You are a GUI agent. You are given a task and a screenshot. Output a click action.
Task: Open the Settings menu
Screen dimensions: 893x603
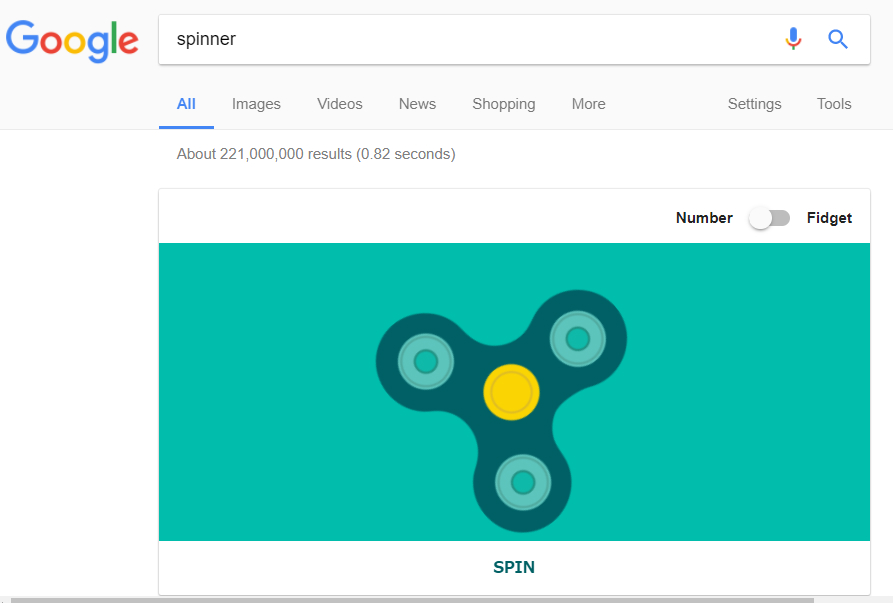(x=754, y=104)
